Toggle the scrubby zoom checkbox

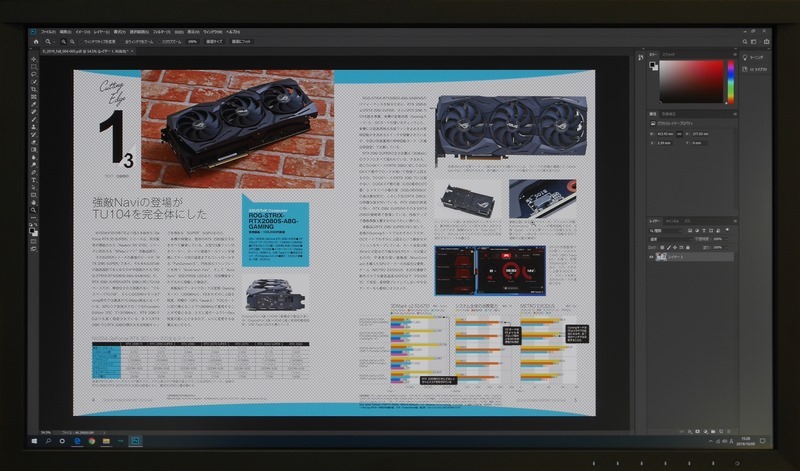click(159, 42)
